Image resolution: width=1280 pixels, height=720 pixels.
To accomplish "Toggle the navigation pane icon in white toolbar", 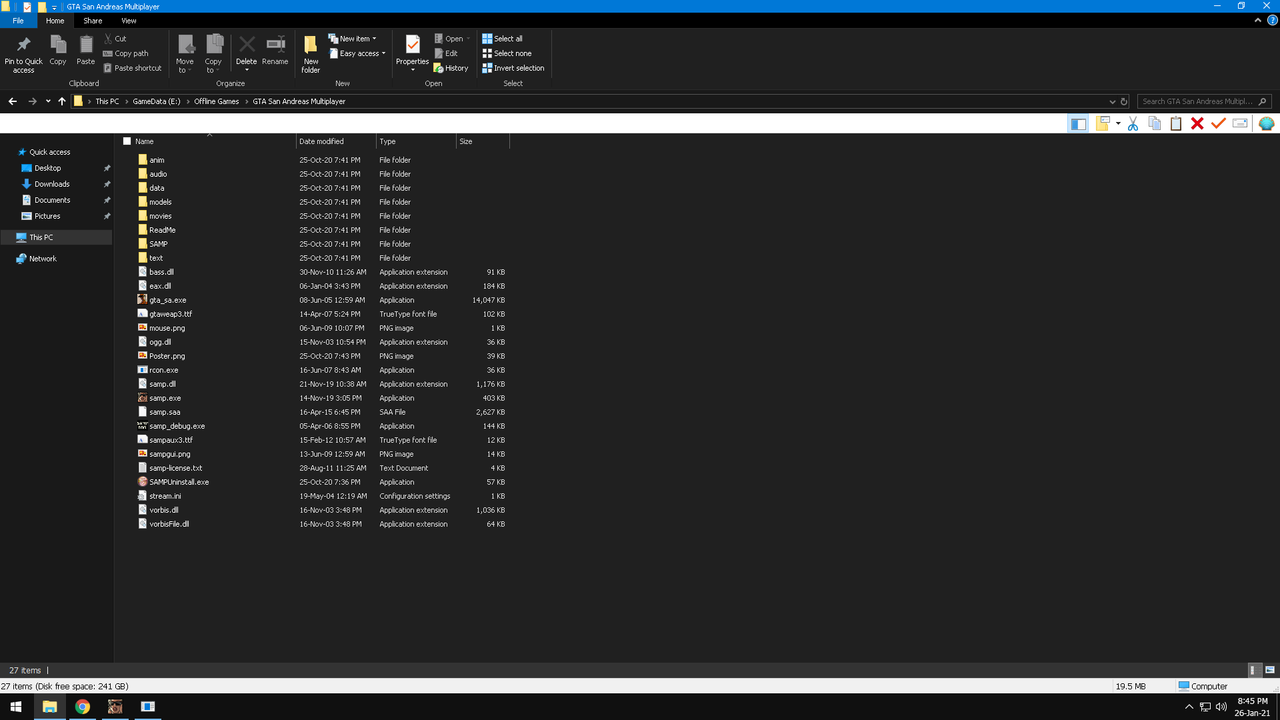I will click(1078, 124).
